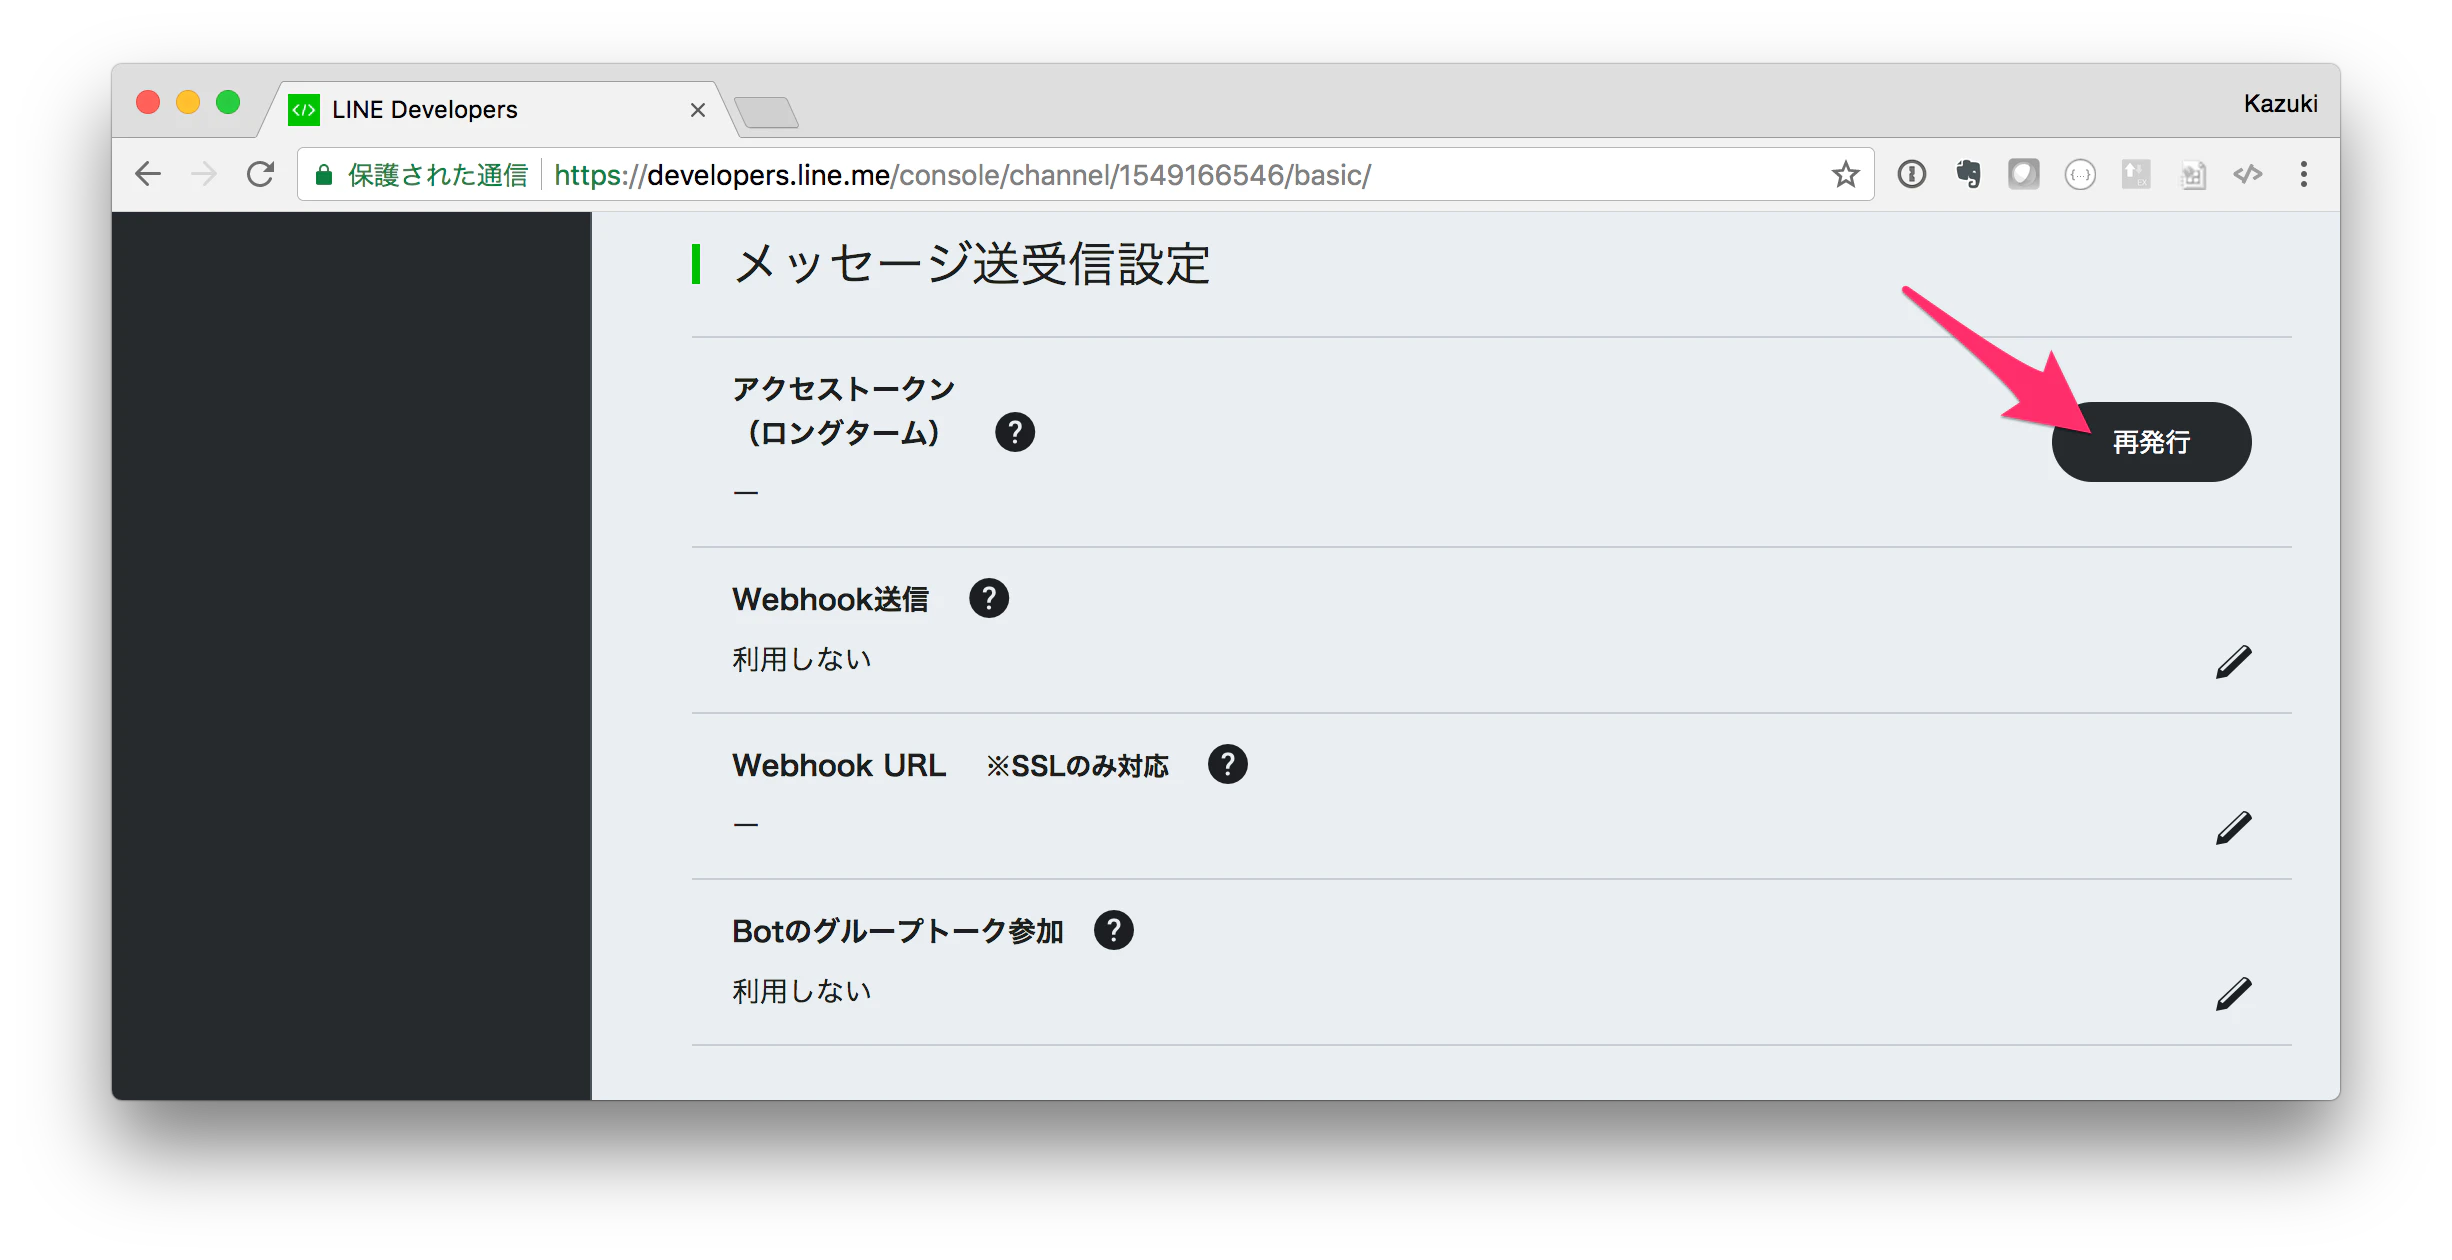The width and height of the screenshot is (2452, 1260).
Task: Open the 1Password extension icon
Action: 1911,174
